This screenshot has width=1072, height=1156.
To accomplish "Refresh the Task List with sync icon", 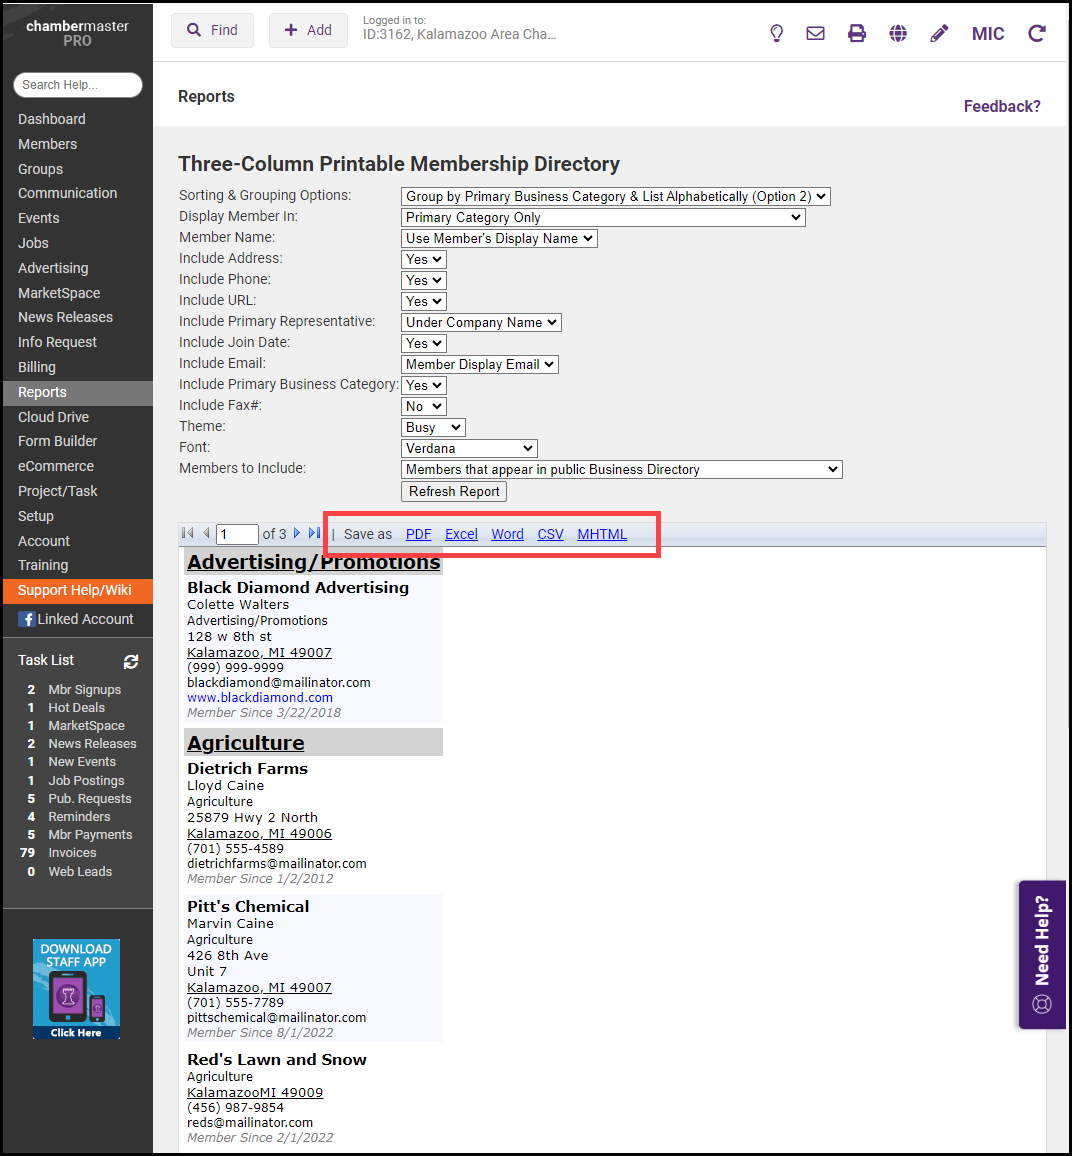I will click(x=131, y=661).
